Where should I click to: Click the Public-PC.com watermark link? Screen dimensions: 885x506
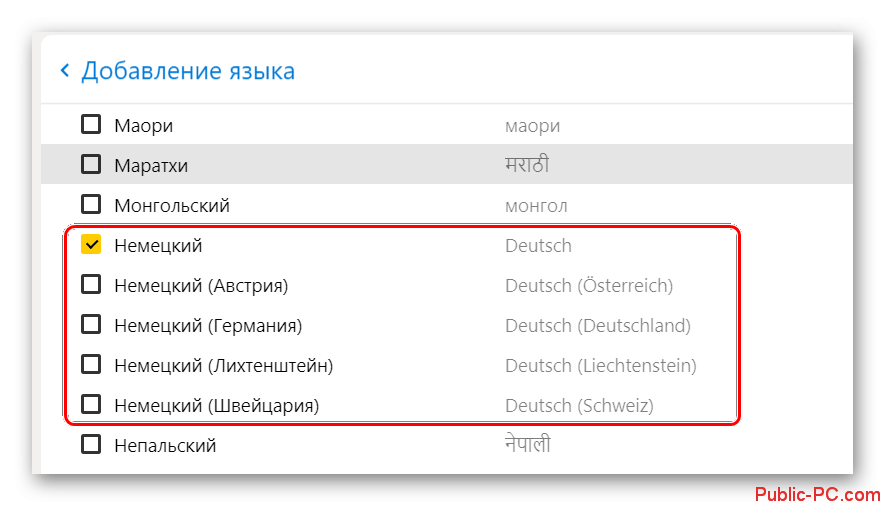tap(817, 495)
